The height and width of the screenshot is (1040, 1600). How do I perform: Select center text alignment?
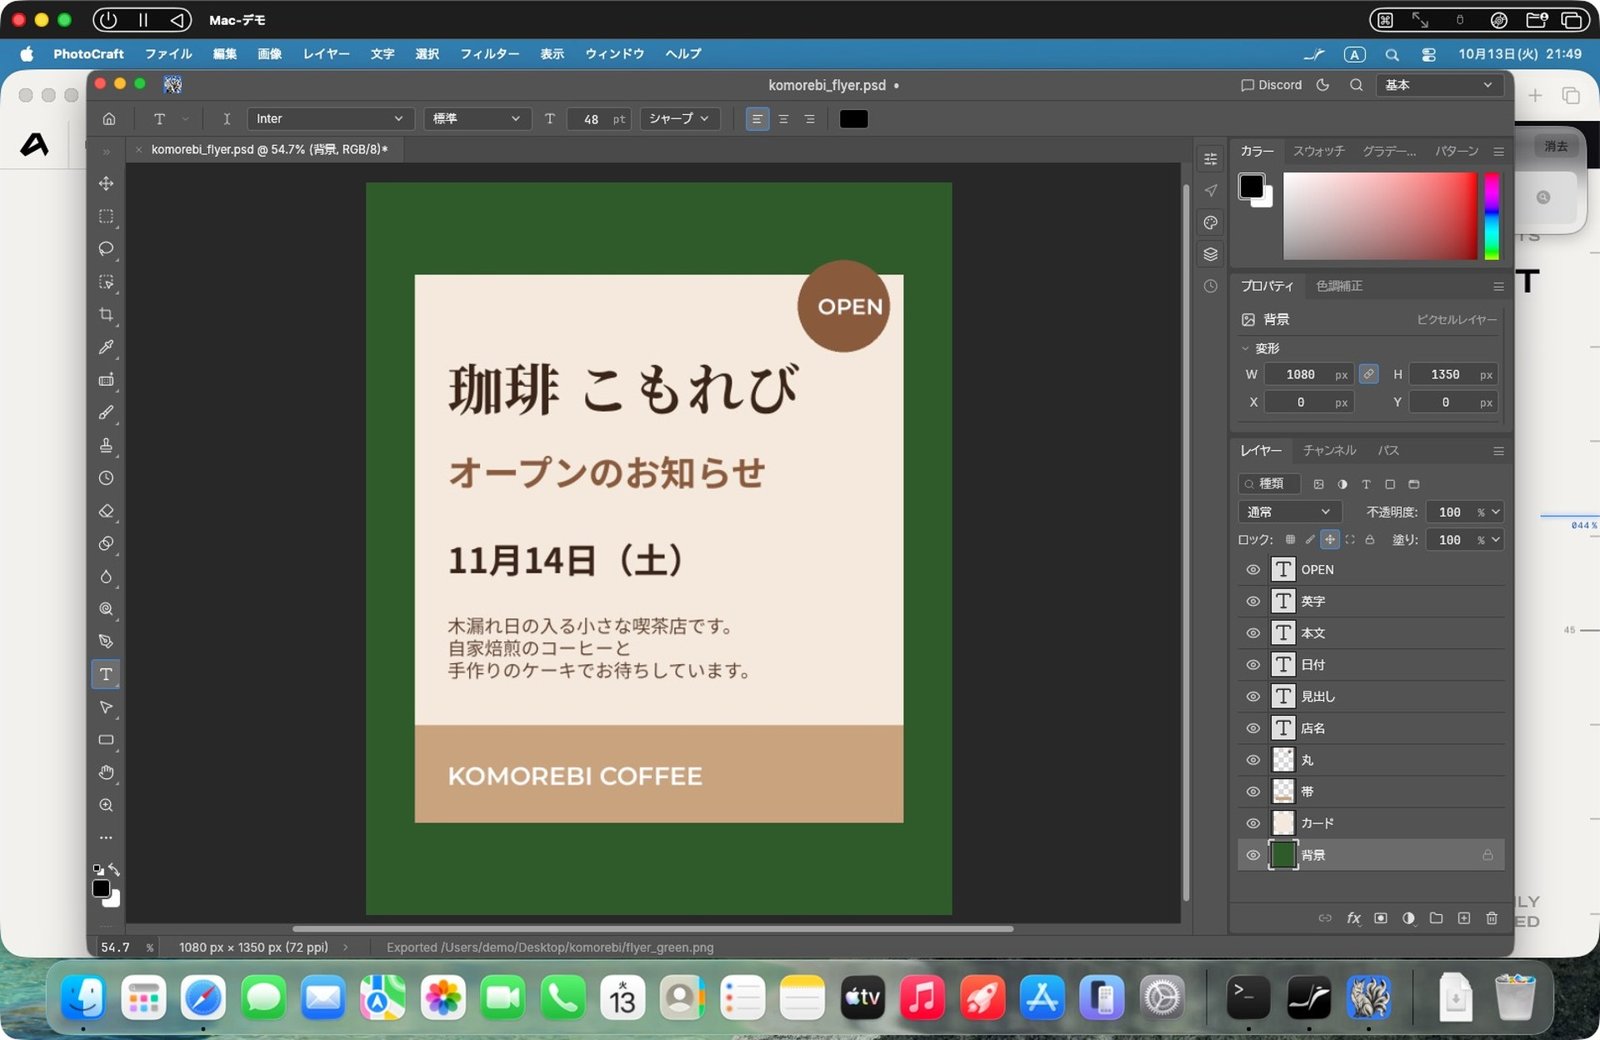pyautogui.click(x=783, y=119)
